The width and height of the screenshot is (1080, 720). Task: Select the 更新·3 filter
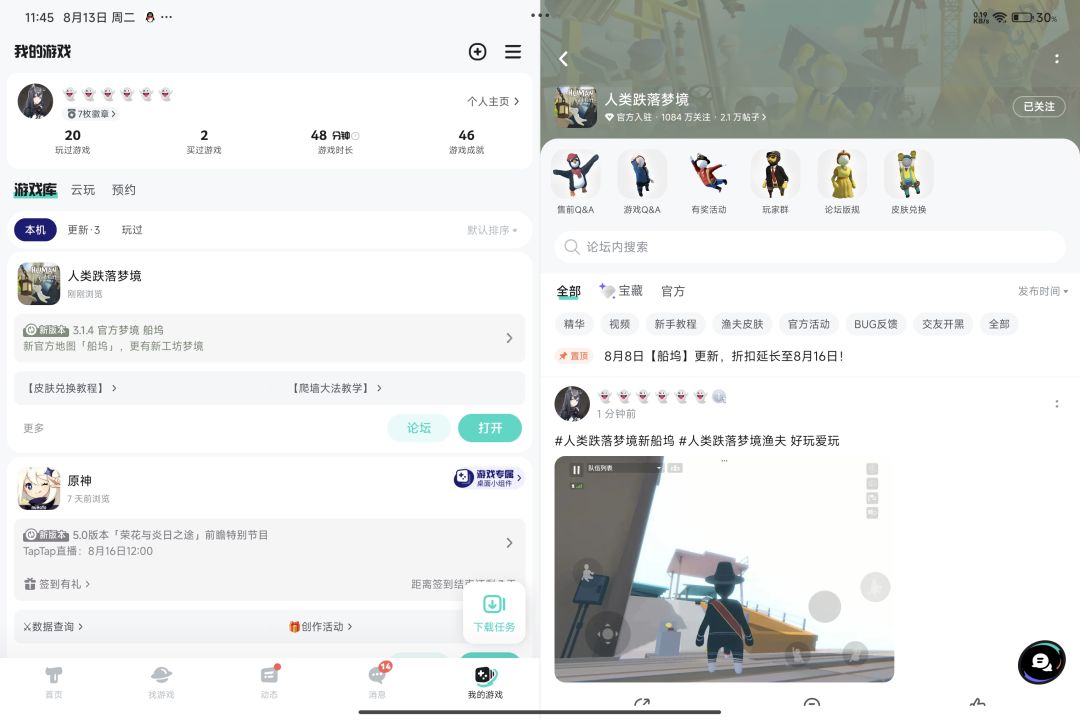pyautogui.click(x=83, y=229)
